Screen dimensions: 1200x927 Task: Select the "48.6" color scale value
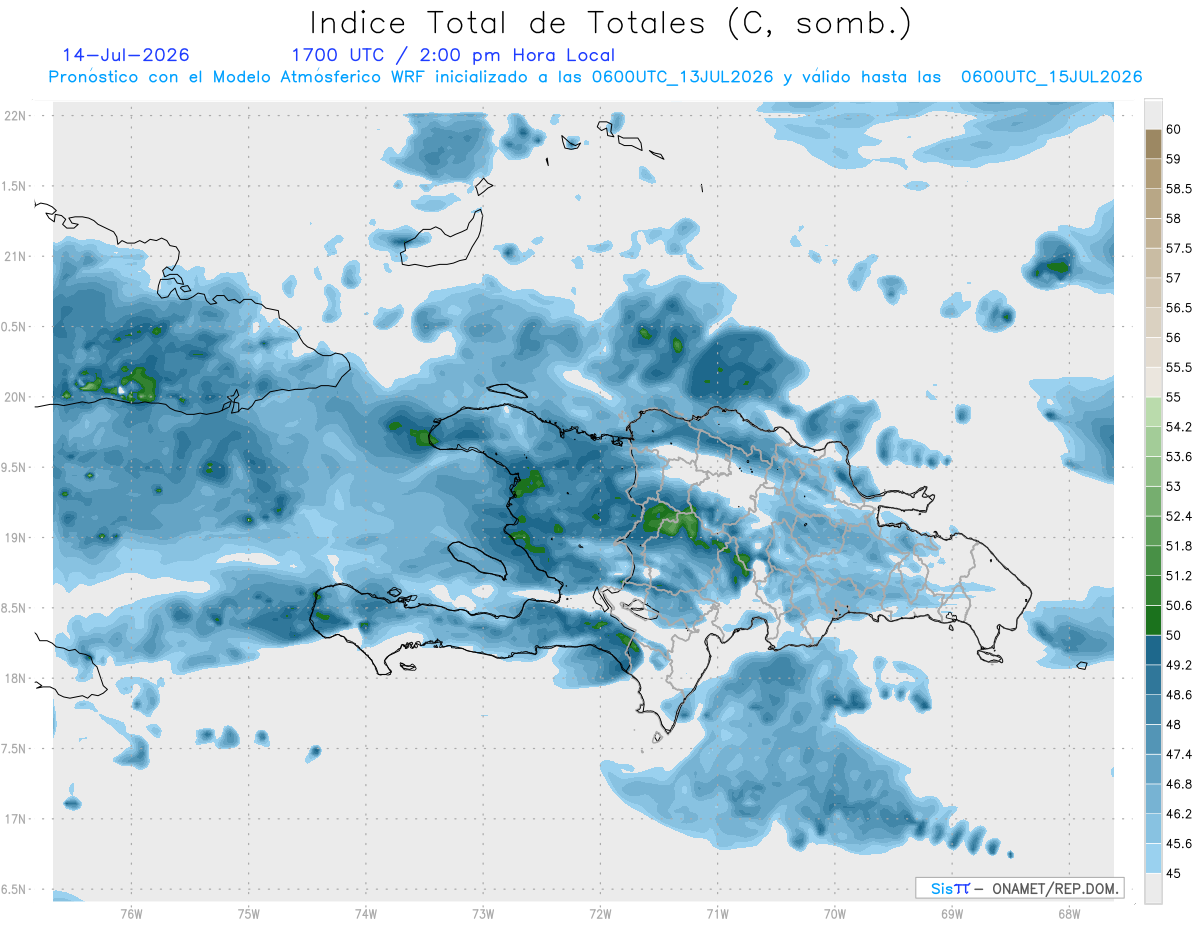pyautogui.click(x=1179, y=695)
